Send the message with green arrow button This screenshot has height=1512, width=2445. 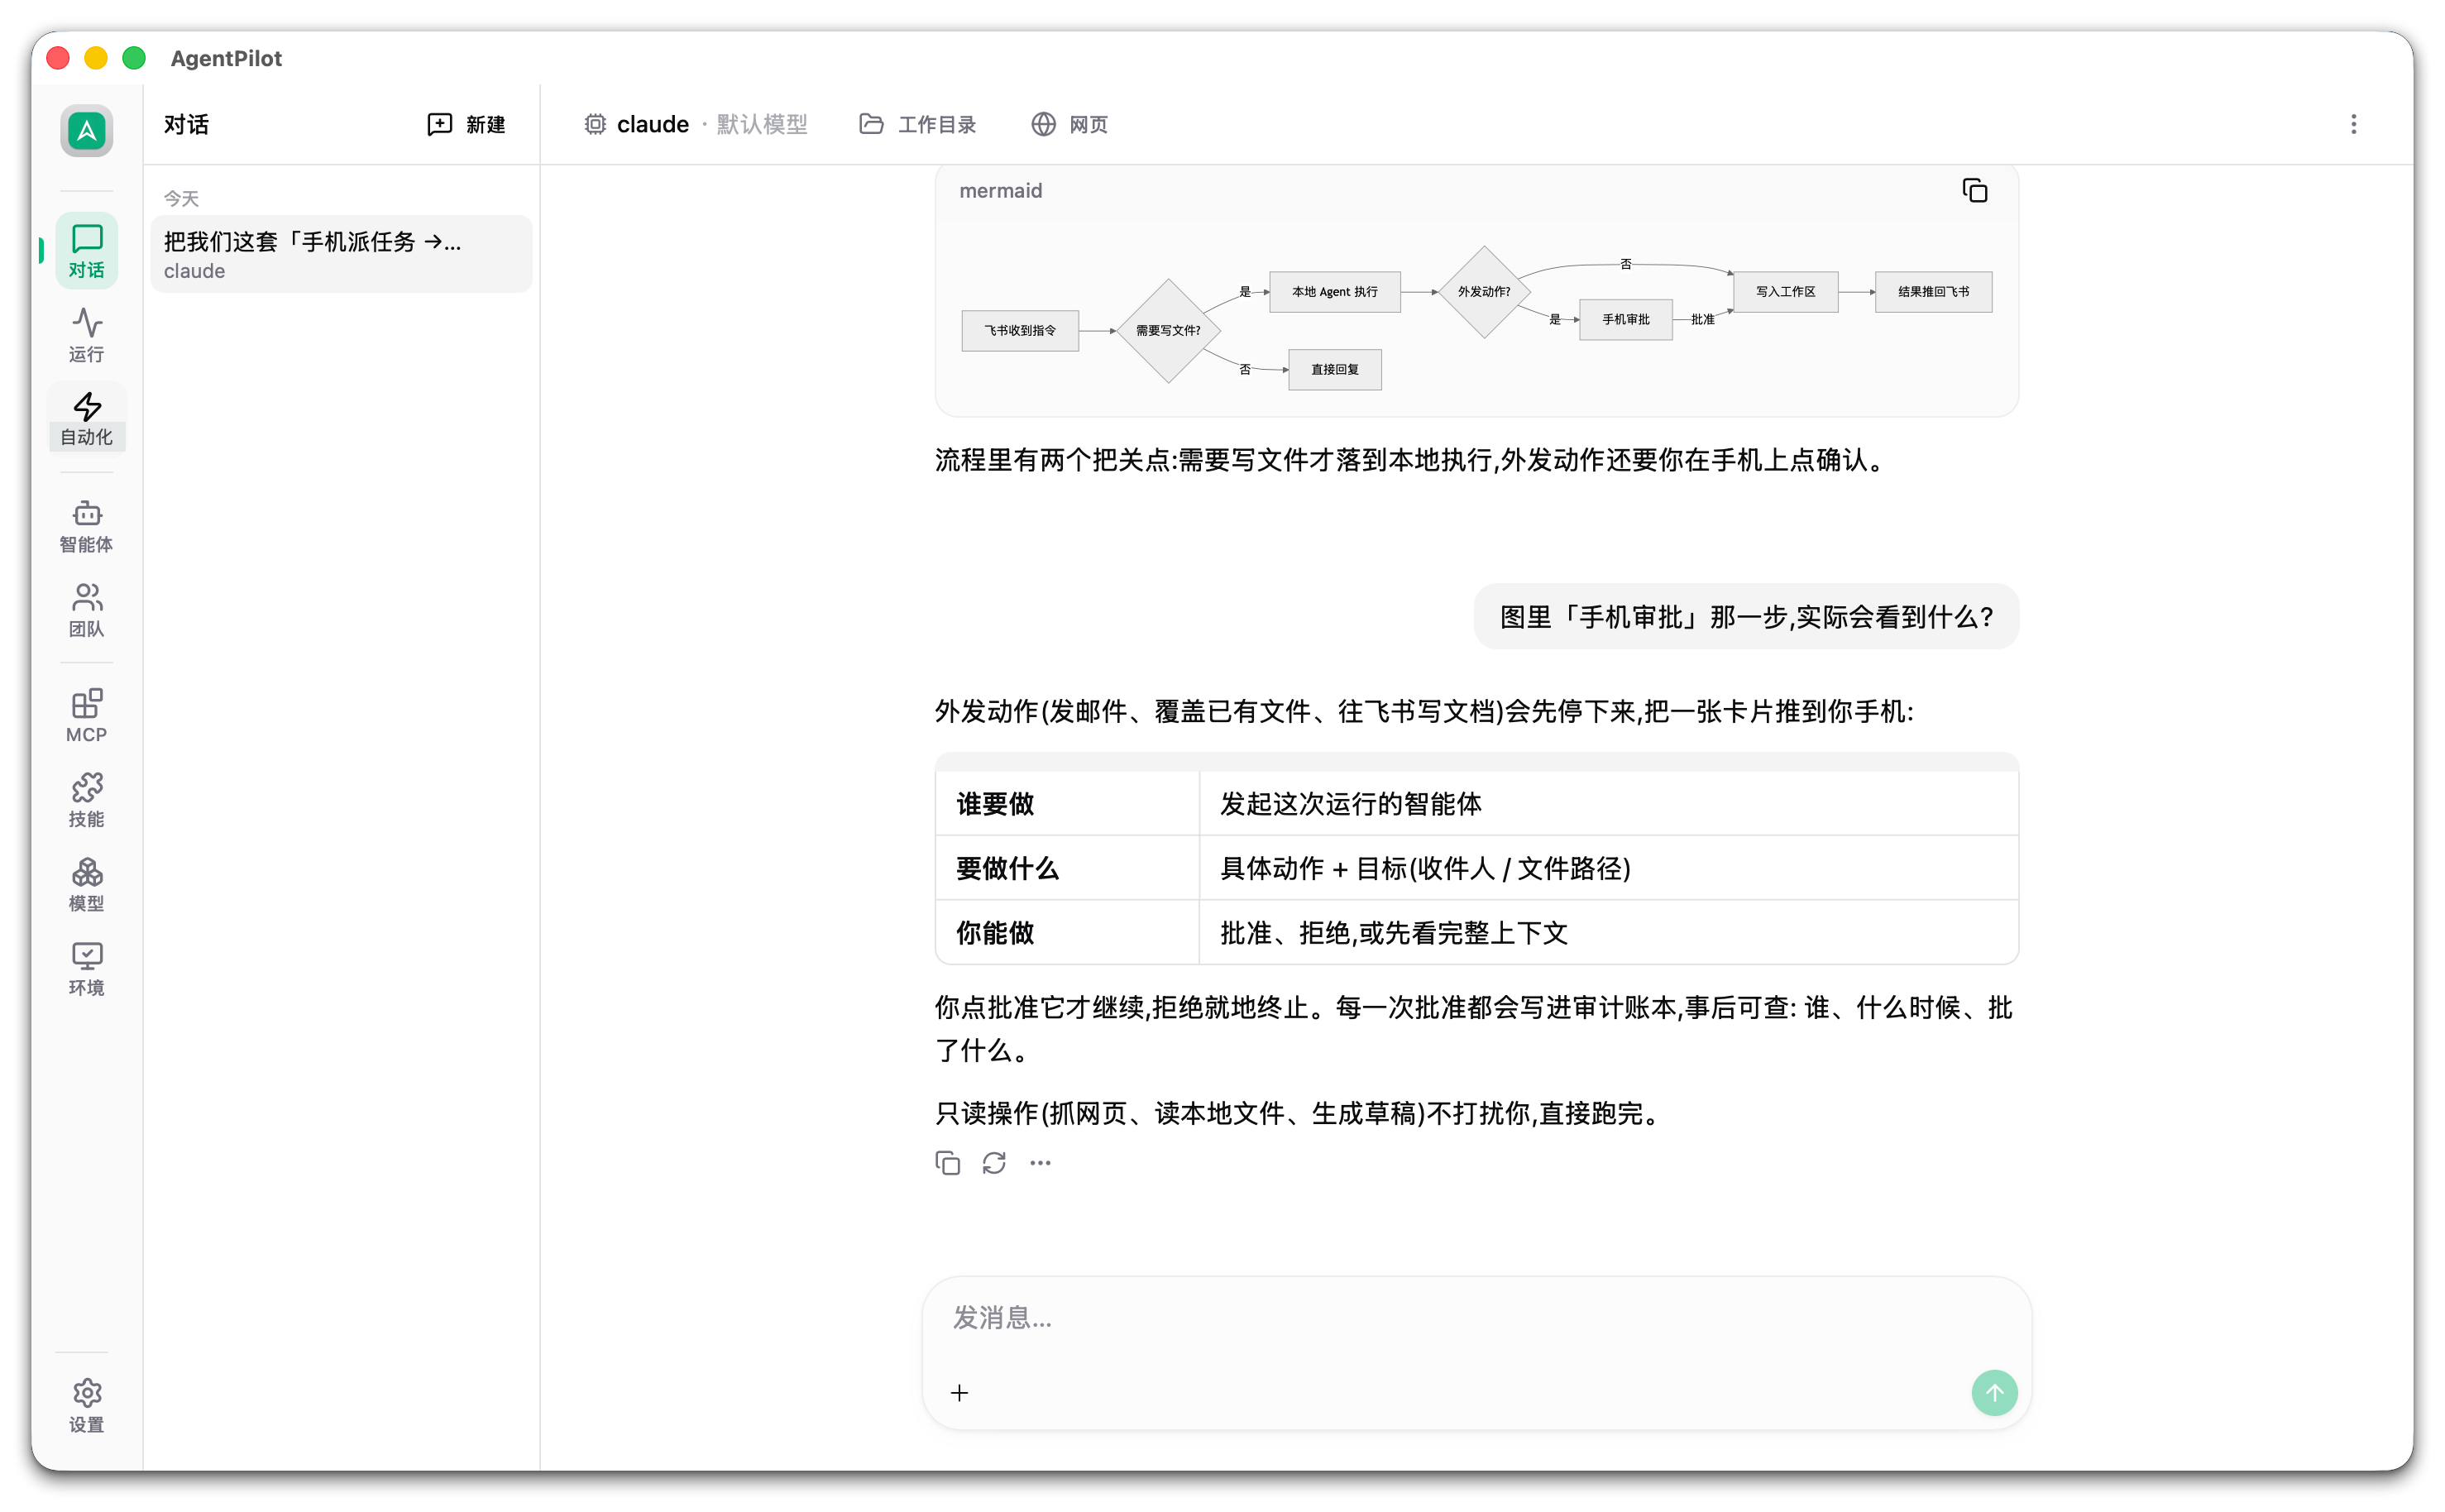[1994, 1393]
